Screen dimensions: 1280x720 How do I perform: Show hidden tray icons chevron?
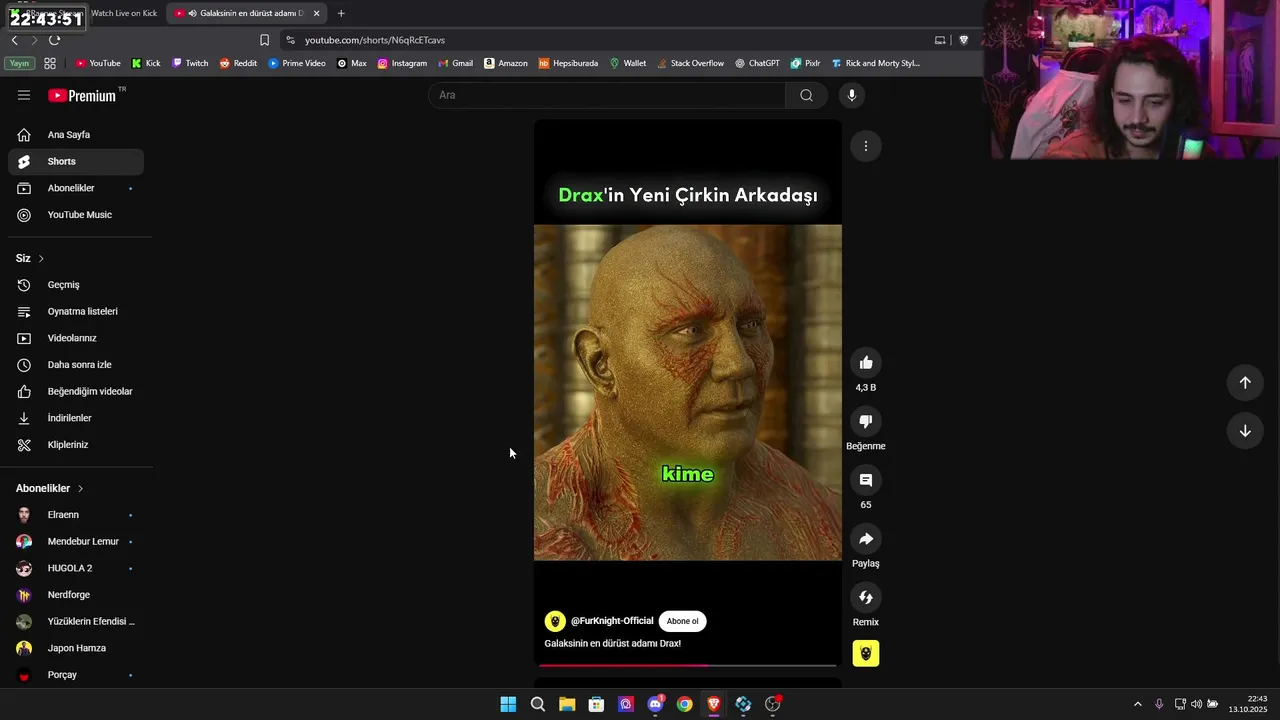click(1137, 704)
